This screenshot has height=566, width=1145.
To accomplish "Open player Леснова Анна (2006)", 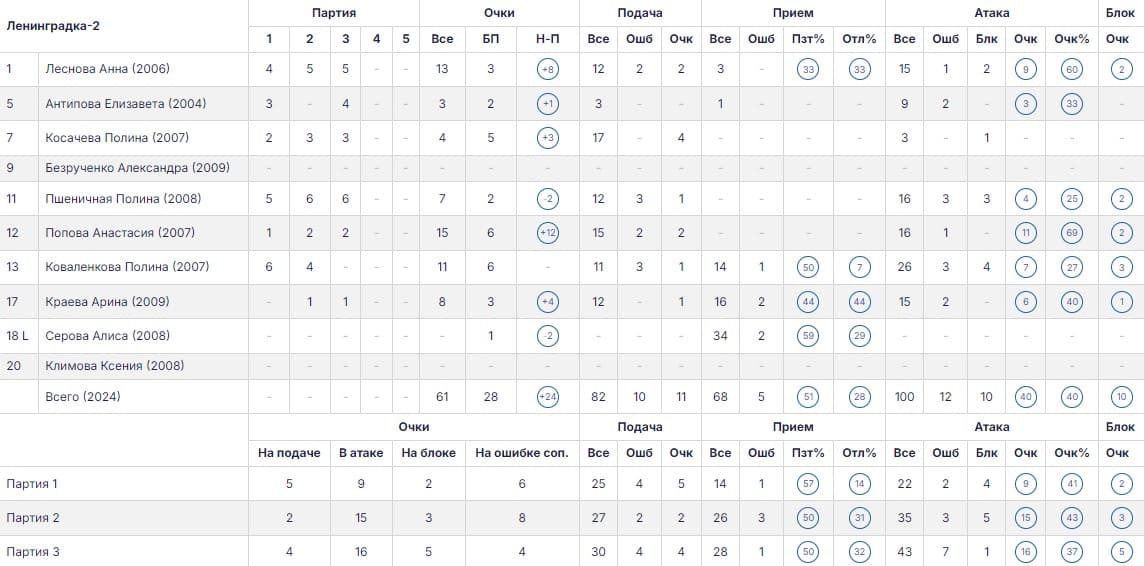I will pyautogui.click(x=107, y=69).
